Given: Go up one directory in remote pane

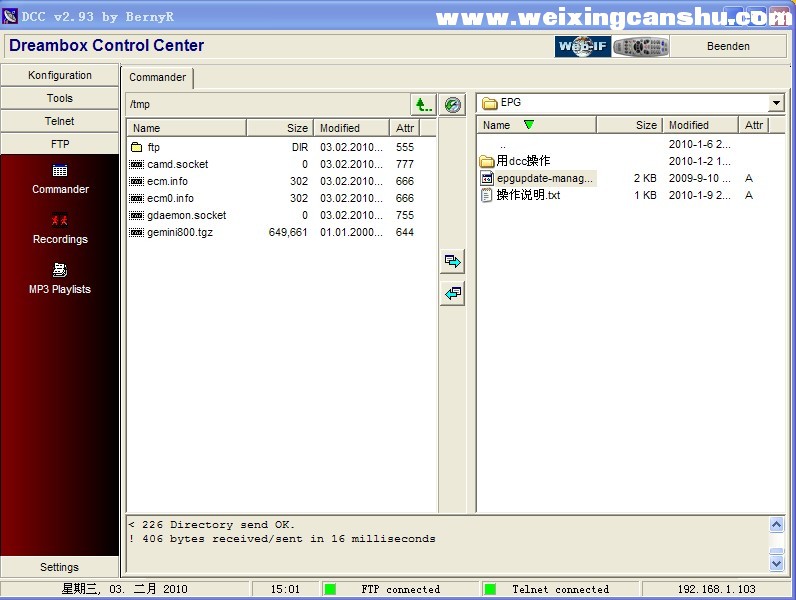Looking at the screenshot, I should pyautogui.click(x=423, y=105).
